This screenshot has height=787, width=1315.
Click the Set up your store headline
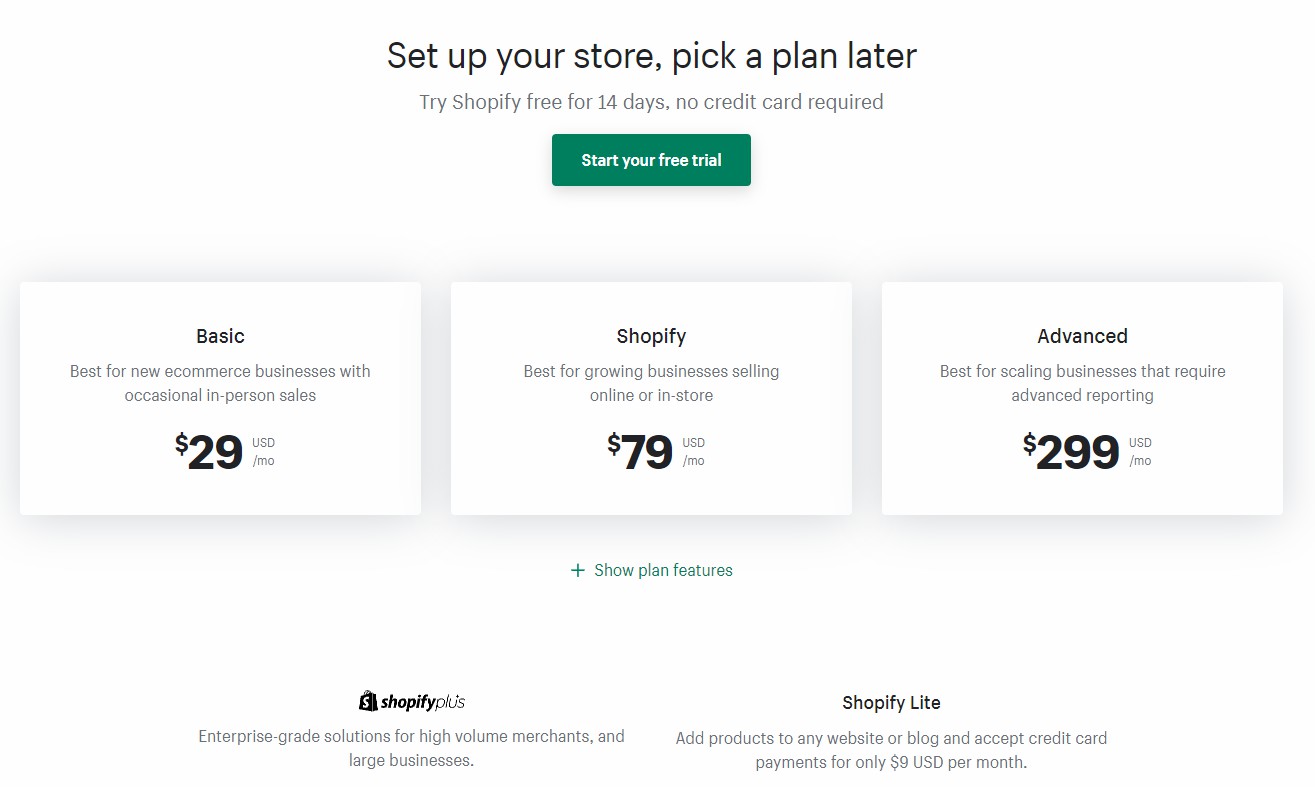651,56
